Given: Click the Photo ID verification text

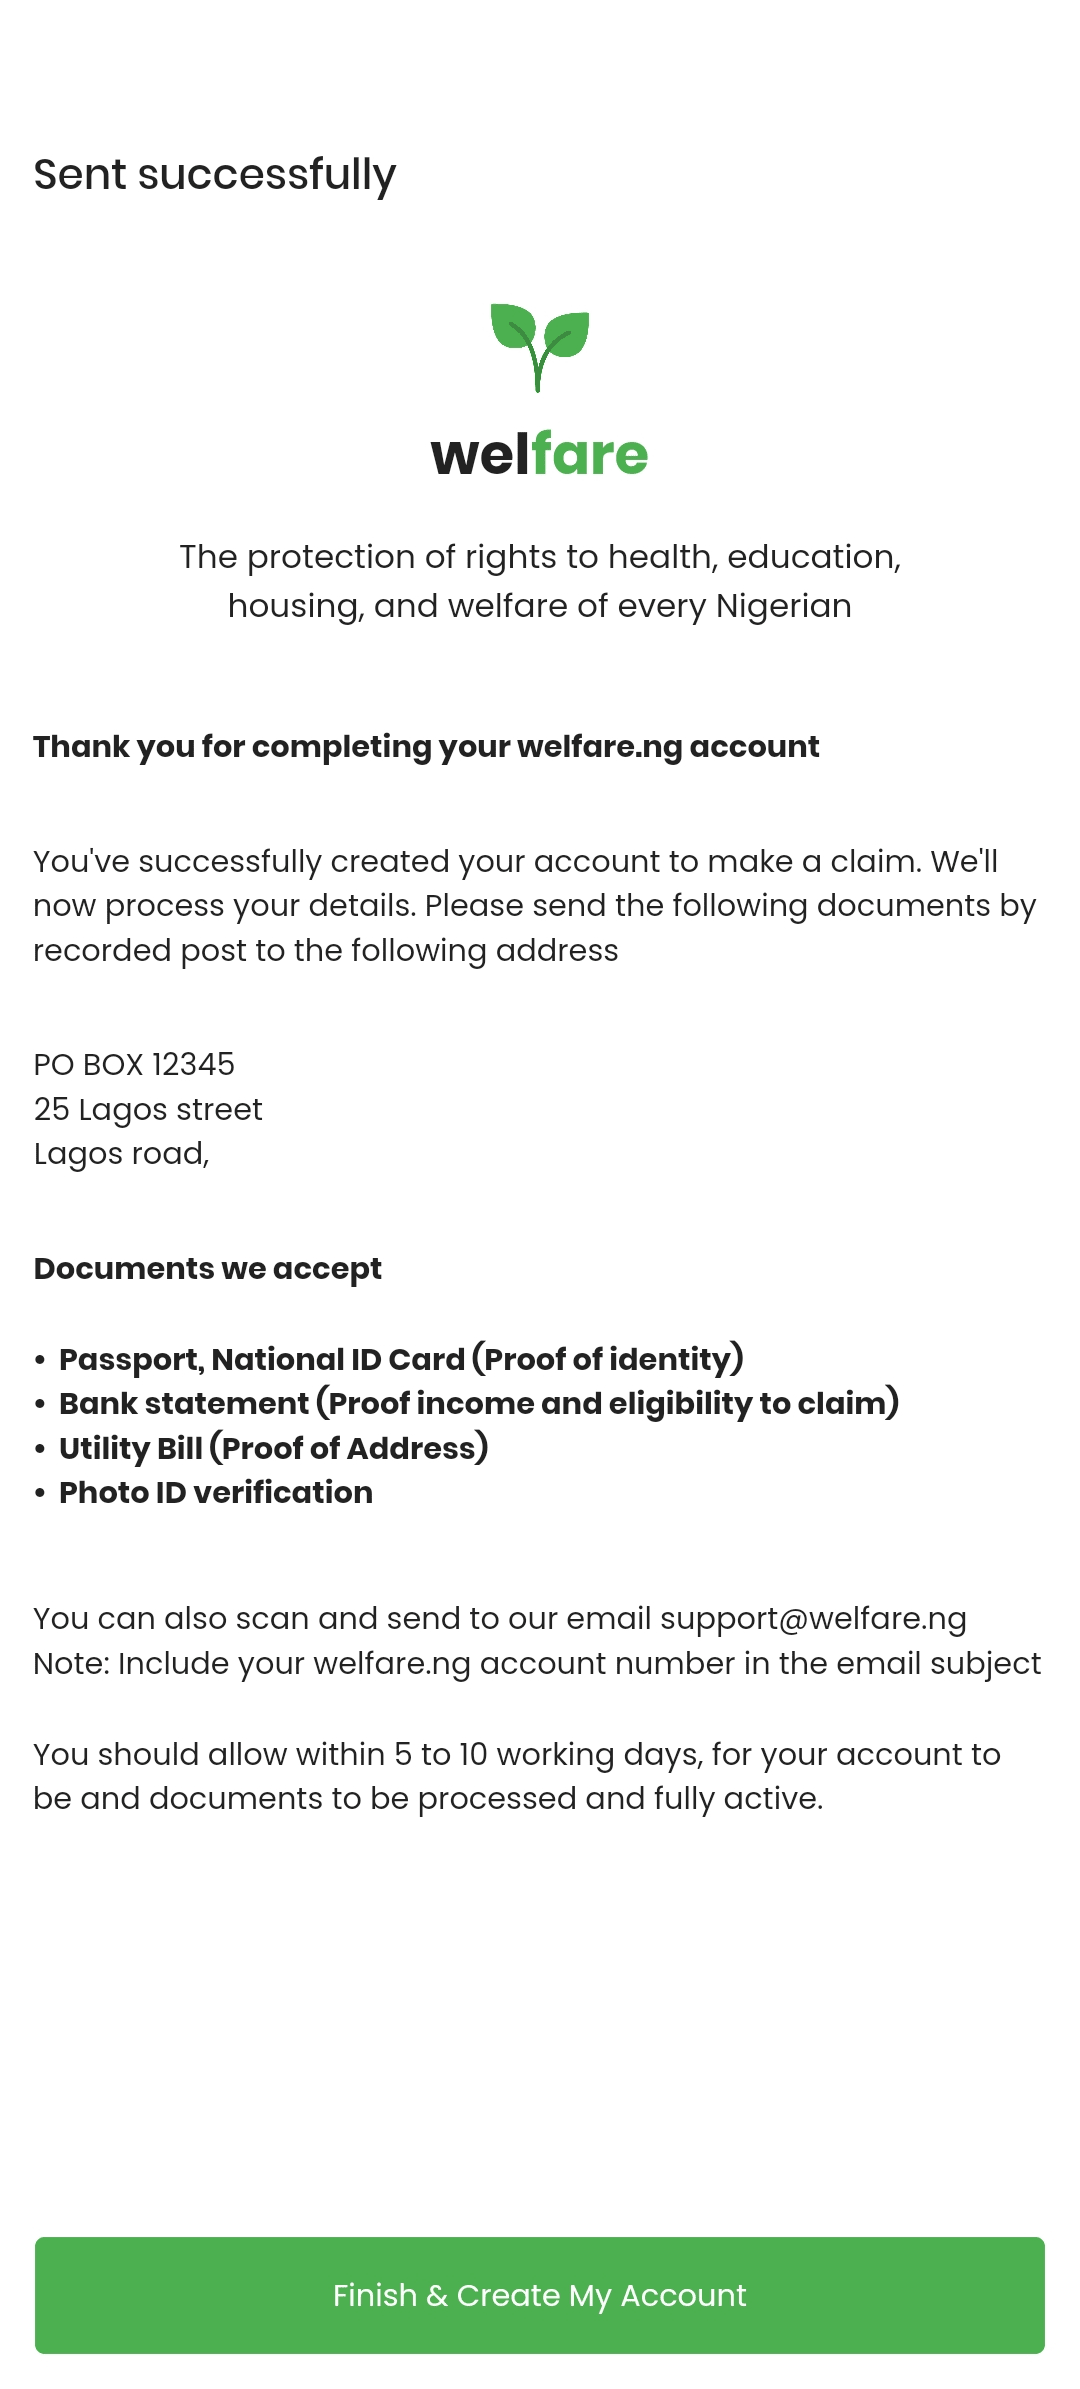Looking at the screenshot, I should point(216,1492).
